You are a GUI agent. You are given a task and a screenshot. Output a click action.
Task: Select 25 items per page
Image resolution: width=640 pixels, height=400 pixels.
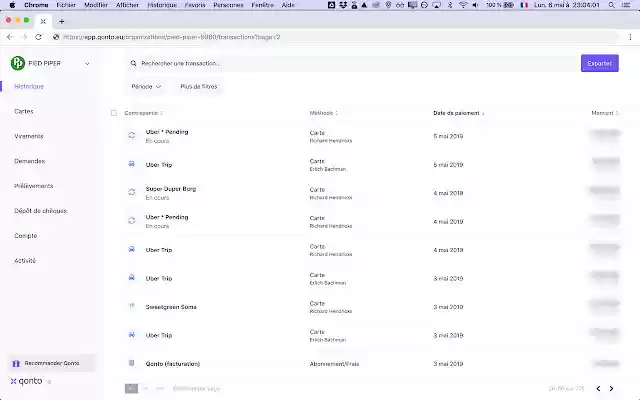(x=131, y=389)
